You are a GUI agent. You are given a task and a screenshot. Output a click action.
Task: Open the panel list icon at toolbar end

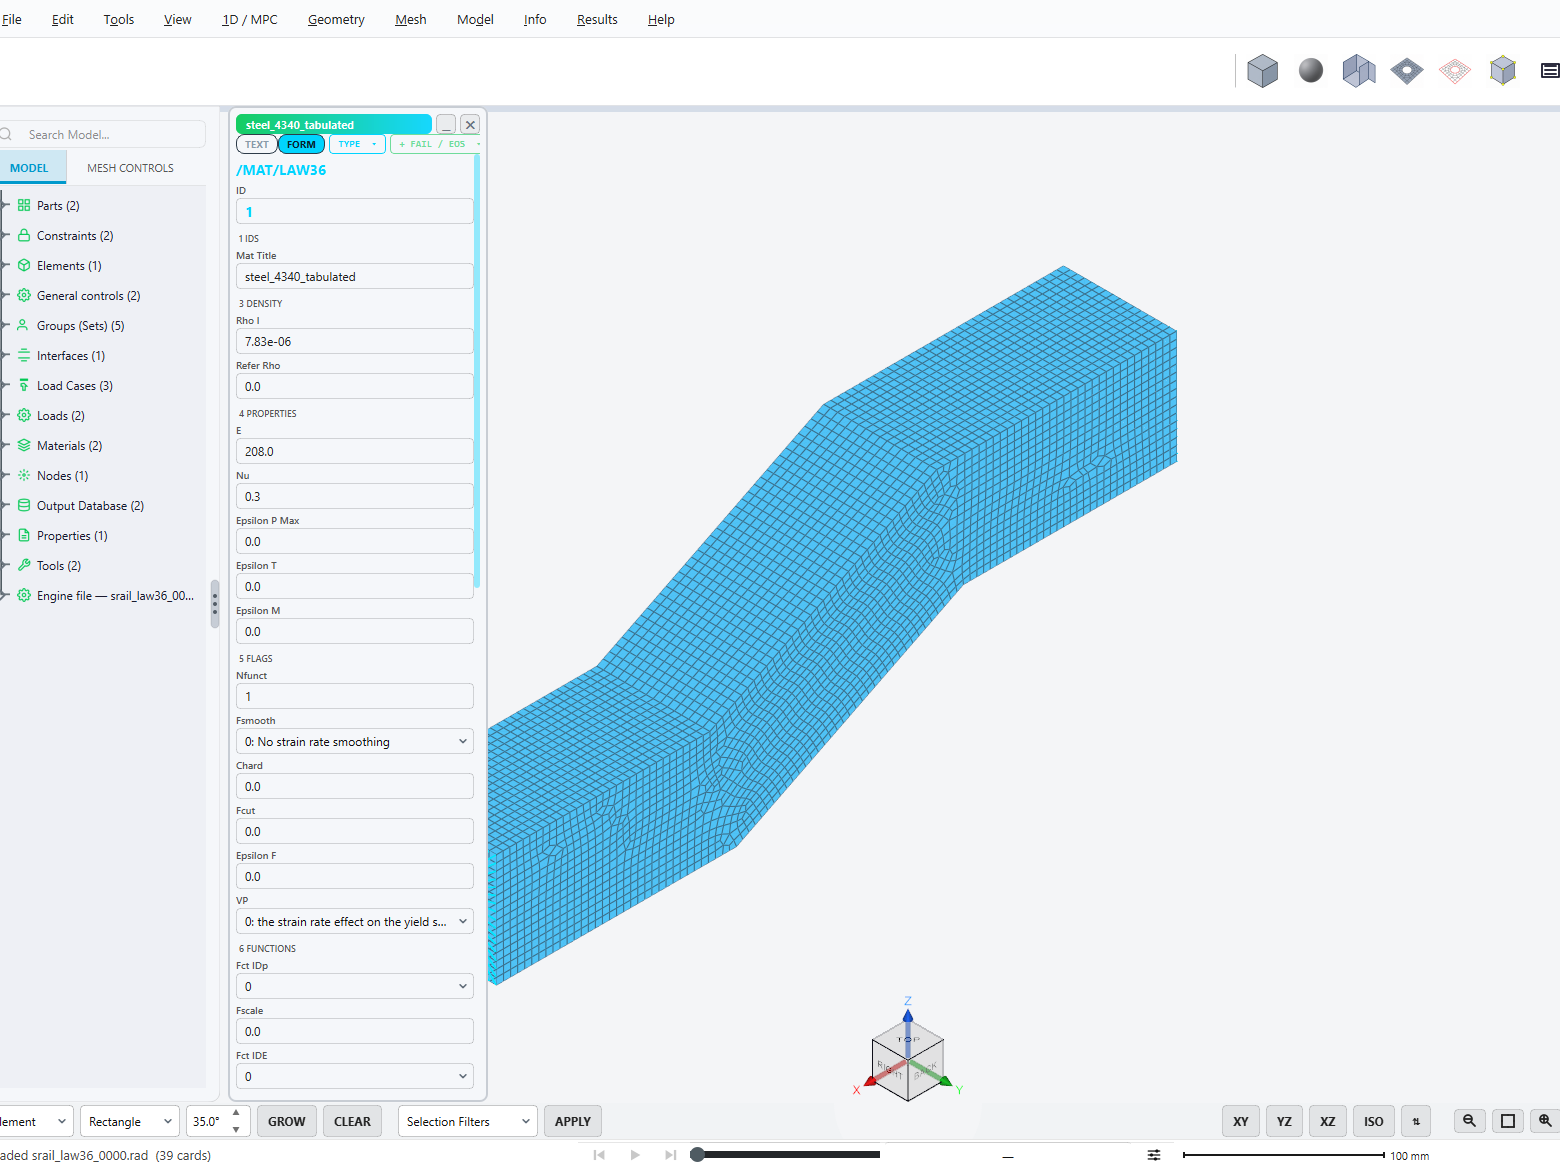[x=1550, y=71]
